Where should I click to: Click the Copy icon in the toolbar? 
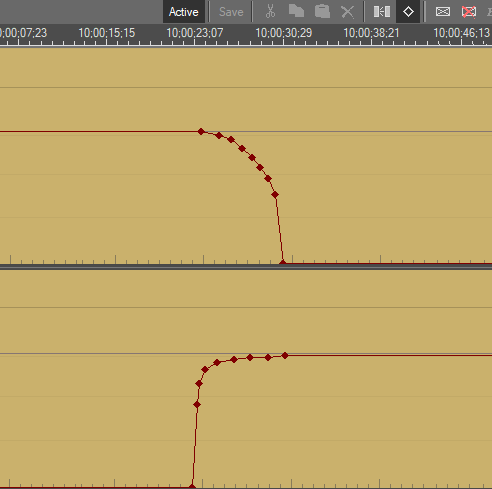pyautogui.click(x=296, y=11)
